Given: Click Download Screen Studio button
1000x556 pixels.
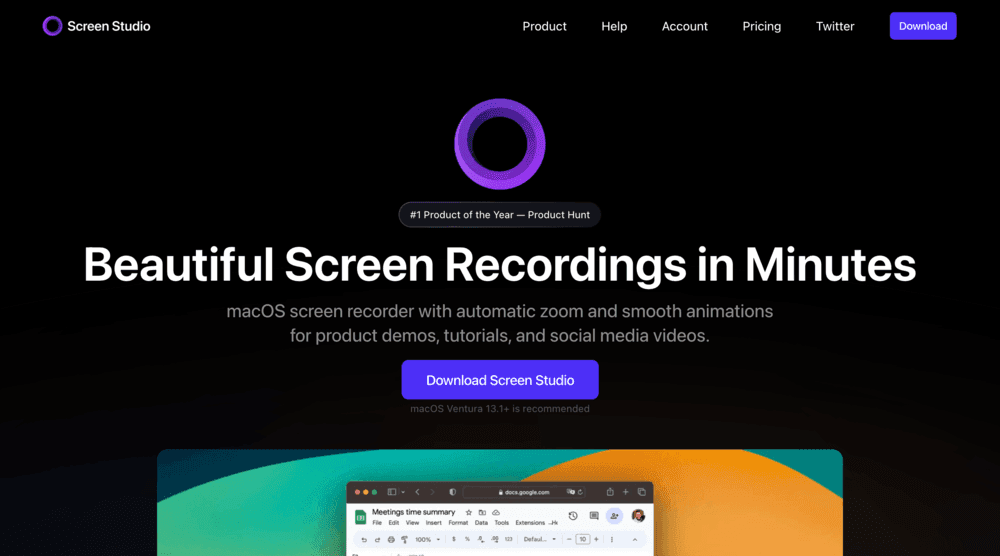Looking at the screenshot, I should coord(500,380).
